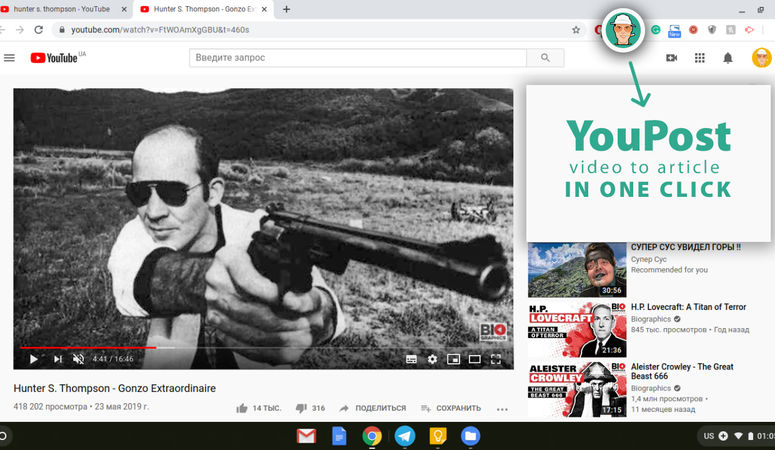Open YouTube notifications bell
The image size is (775, 450).
pyautogui.click(x=728, y=58)
